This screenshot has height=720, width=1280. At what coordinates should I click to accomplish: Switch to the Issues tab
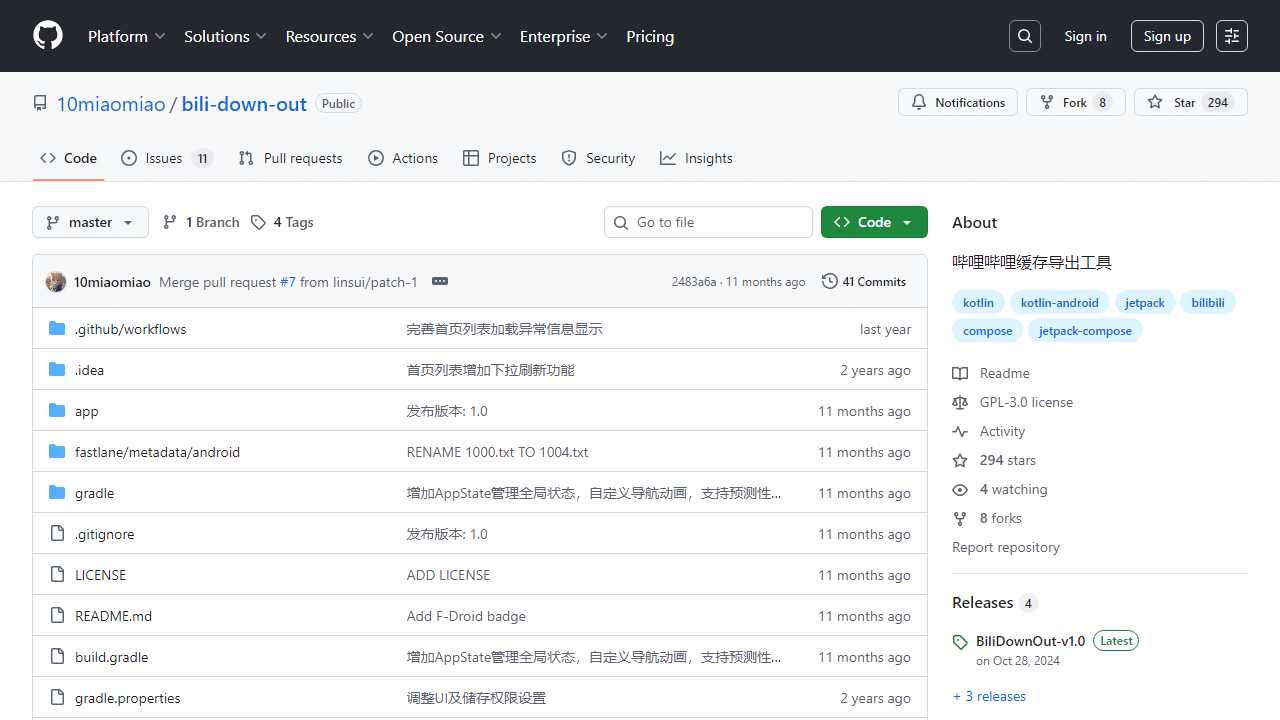(166, 158)
